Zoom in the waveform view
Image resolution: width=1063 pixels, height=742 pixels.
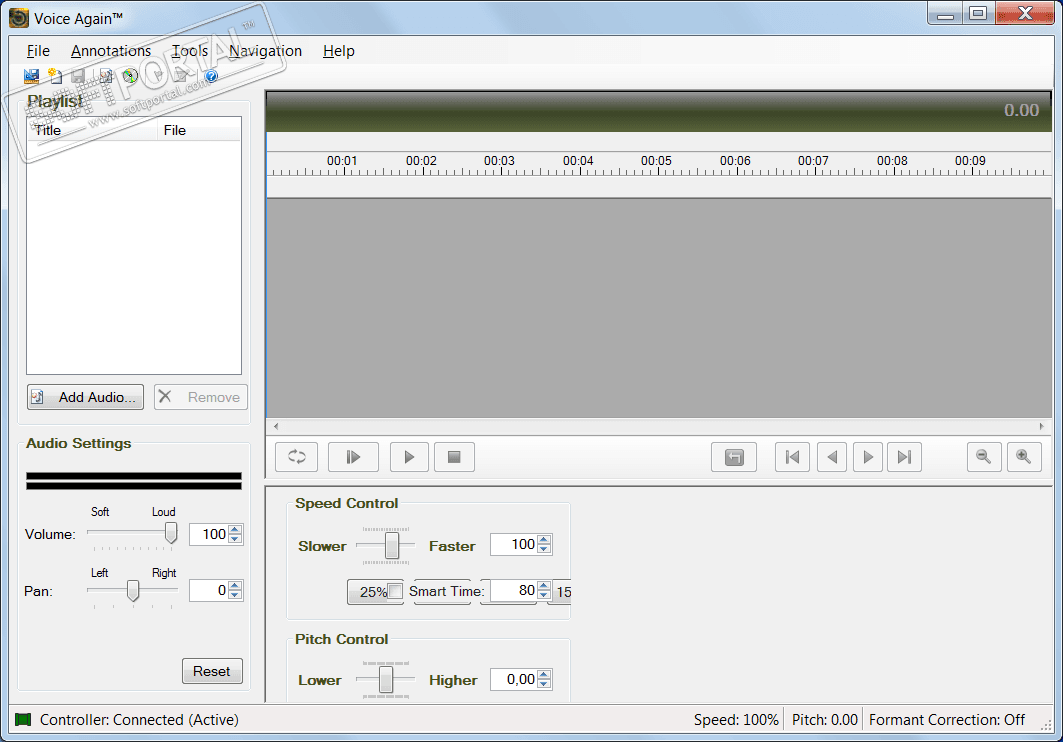coord(1024,457)
